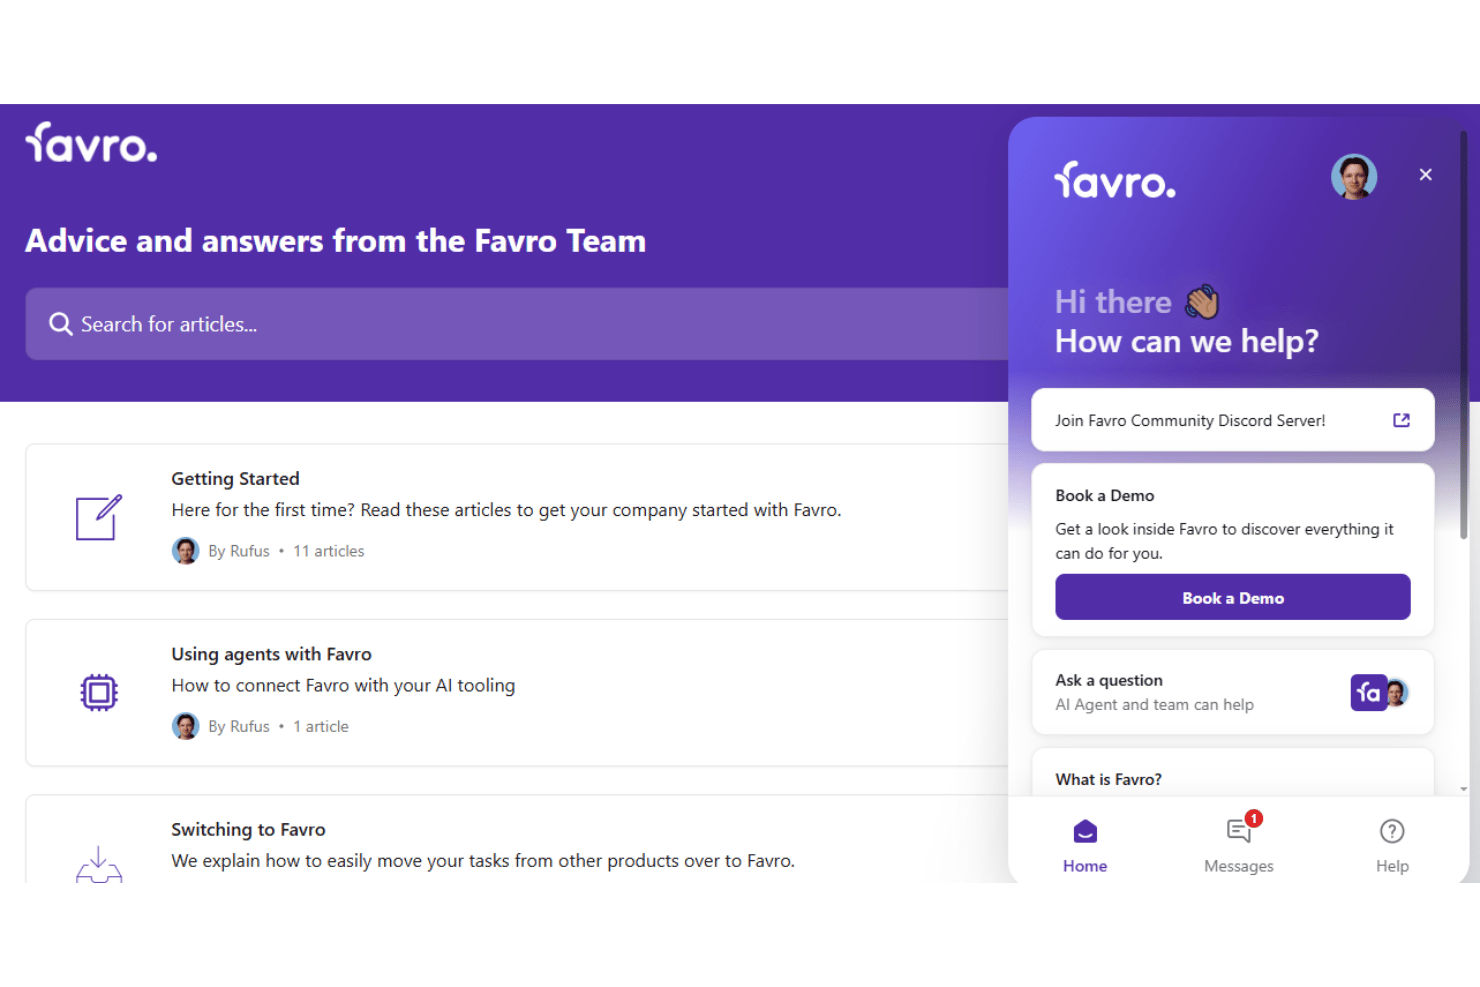Click Rufus avatar under Using agents
The image size is (1480, 987).
[185, 726]
